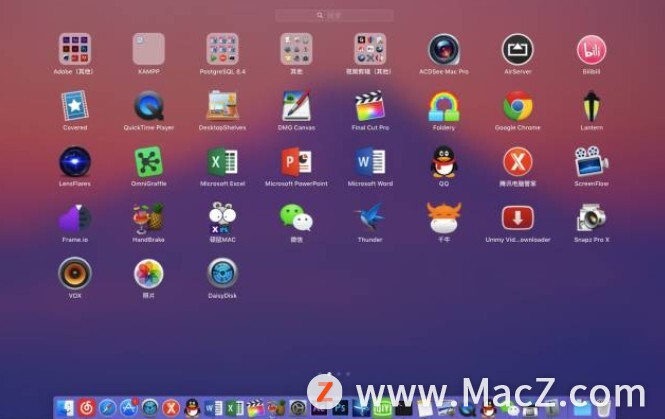The height and width of the screenshot is (419, 665).
Task: Launch the AirServer app
Action: click(517, 49)
